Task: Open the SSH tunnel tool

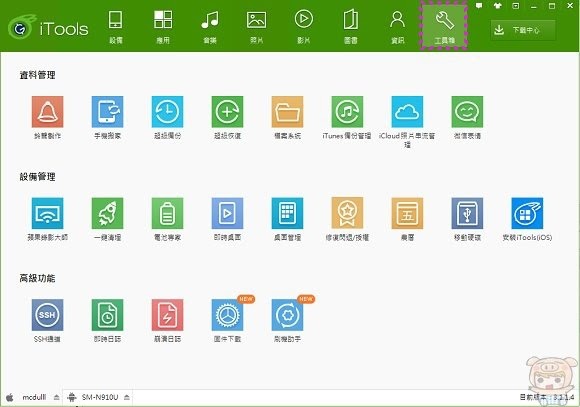Action: 47,314
